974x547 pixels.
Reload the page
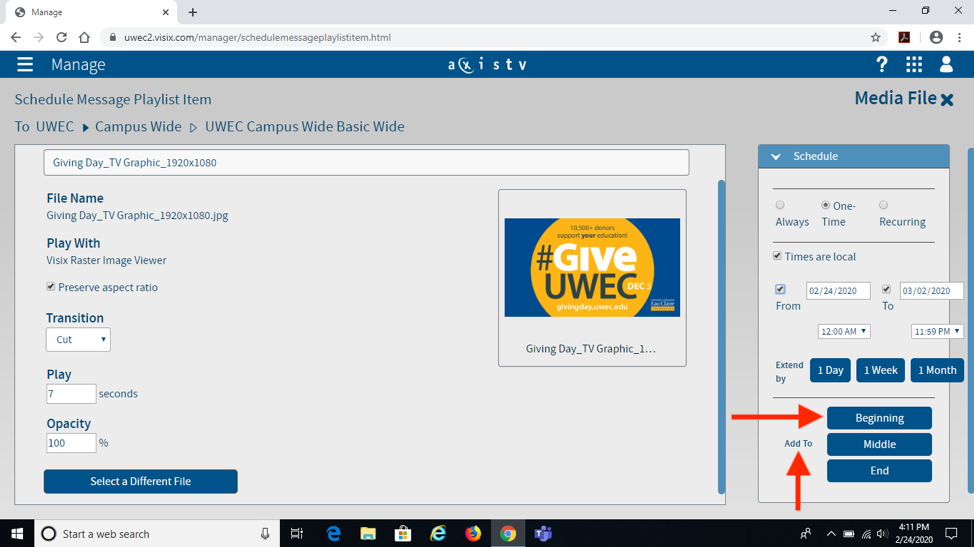pyautogui.click(x=61, y=37)
